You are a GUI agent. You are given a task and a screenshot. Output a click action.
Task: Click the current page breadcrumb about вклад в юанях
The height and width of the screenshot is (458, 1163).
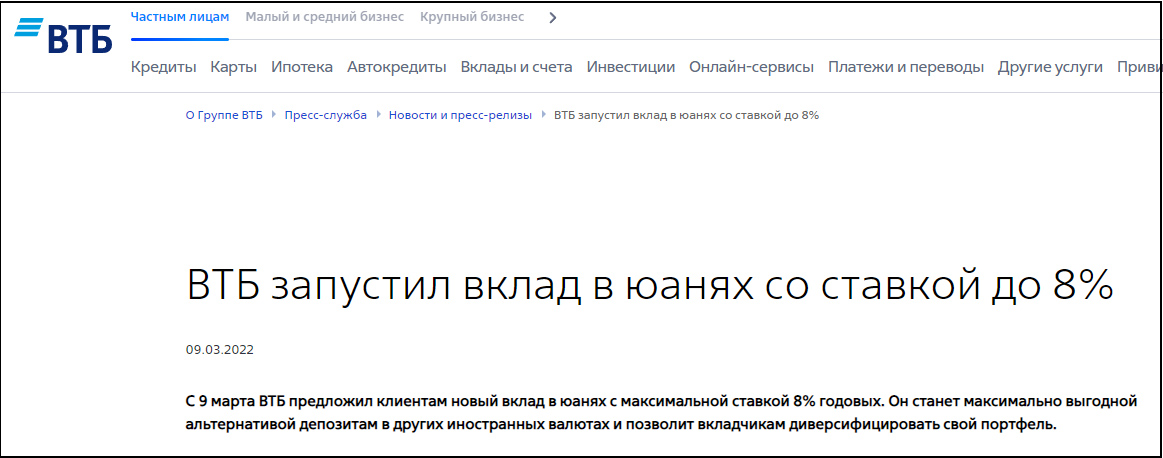coord(687,116)
